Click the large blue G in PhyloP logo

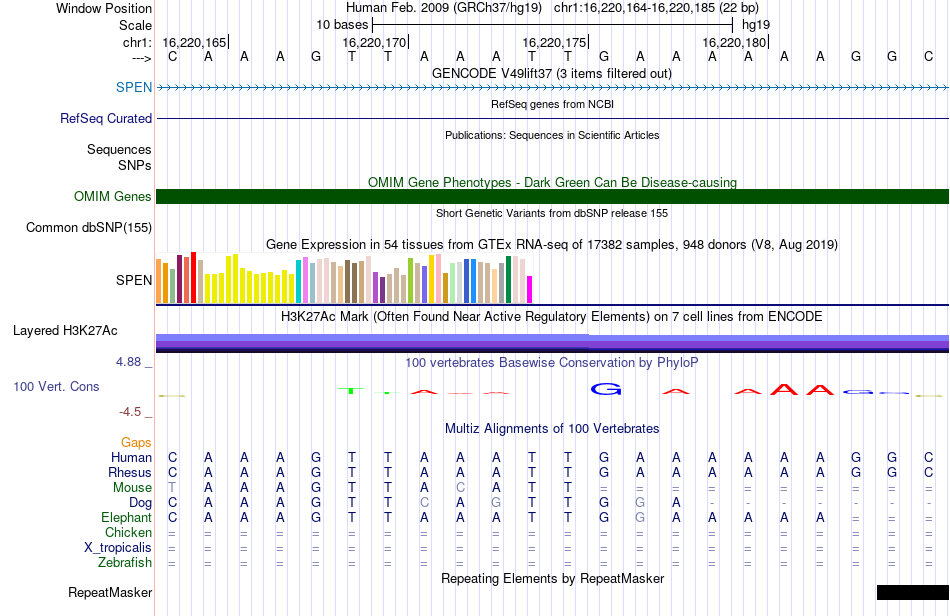point(606,389)
